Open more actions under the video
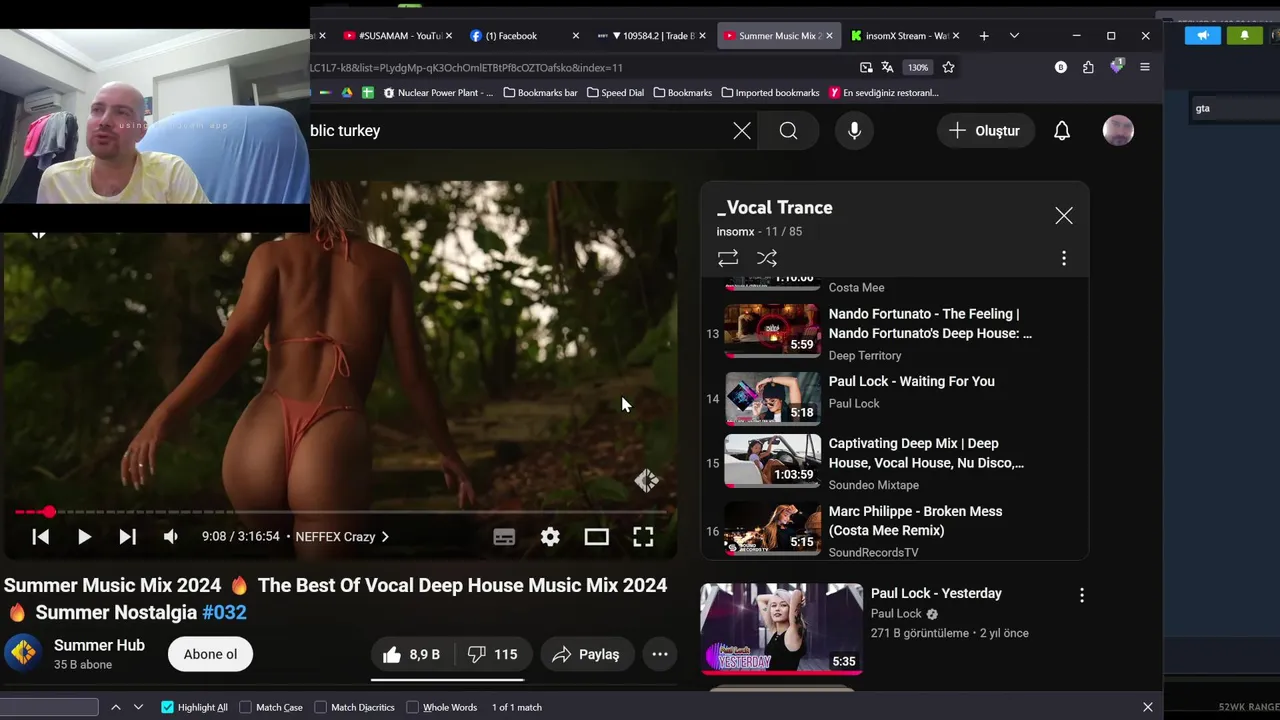 tap(660, 654)
